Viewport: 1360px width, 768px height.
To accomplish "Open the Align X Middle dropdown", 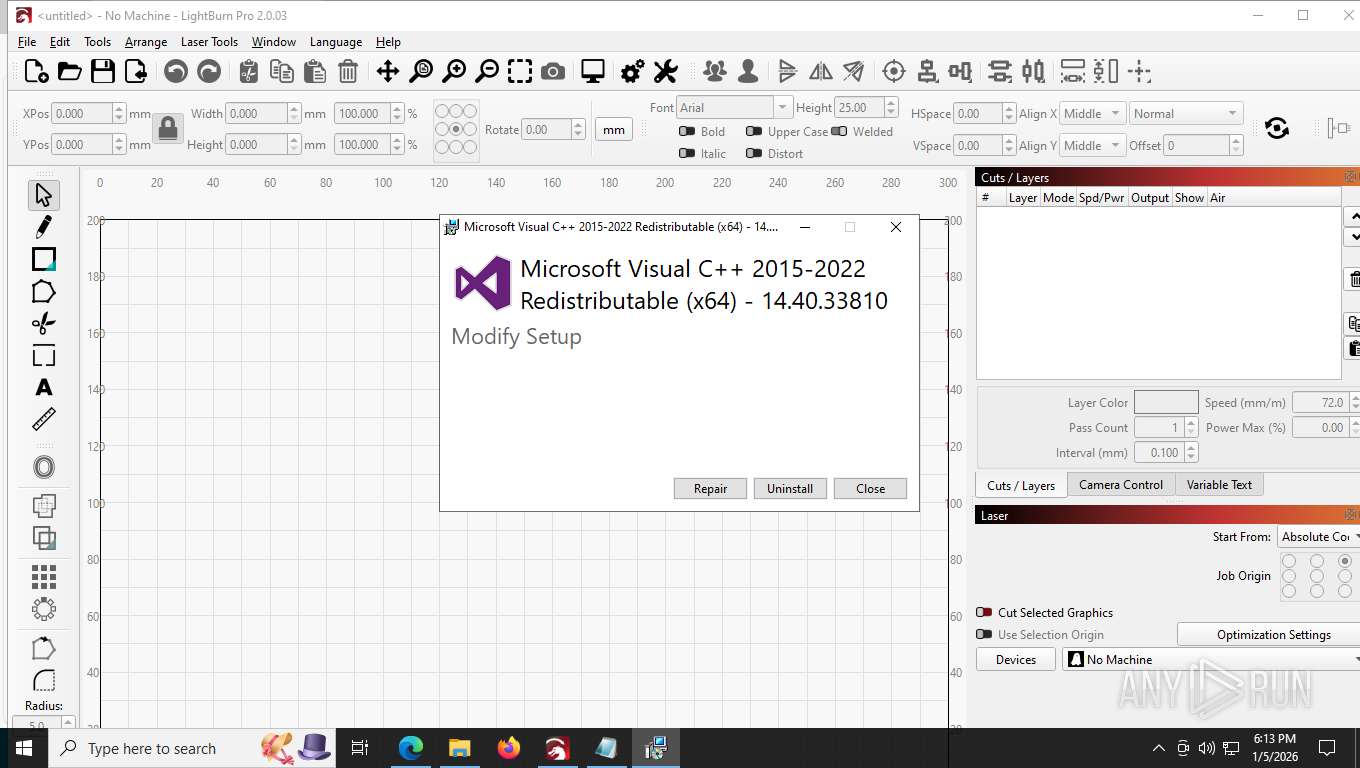I will coord(1093,113).
